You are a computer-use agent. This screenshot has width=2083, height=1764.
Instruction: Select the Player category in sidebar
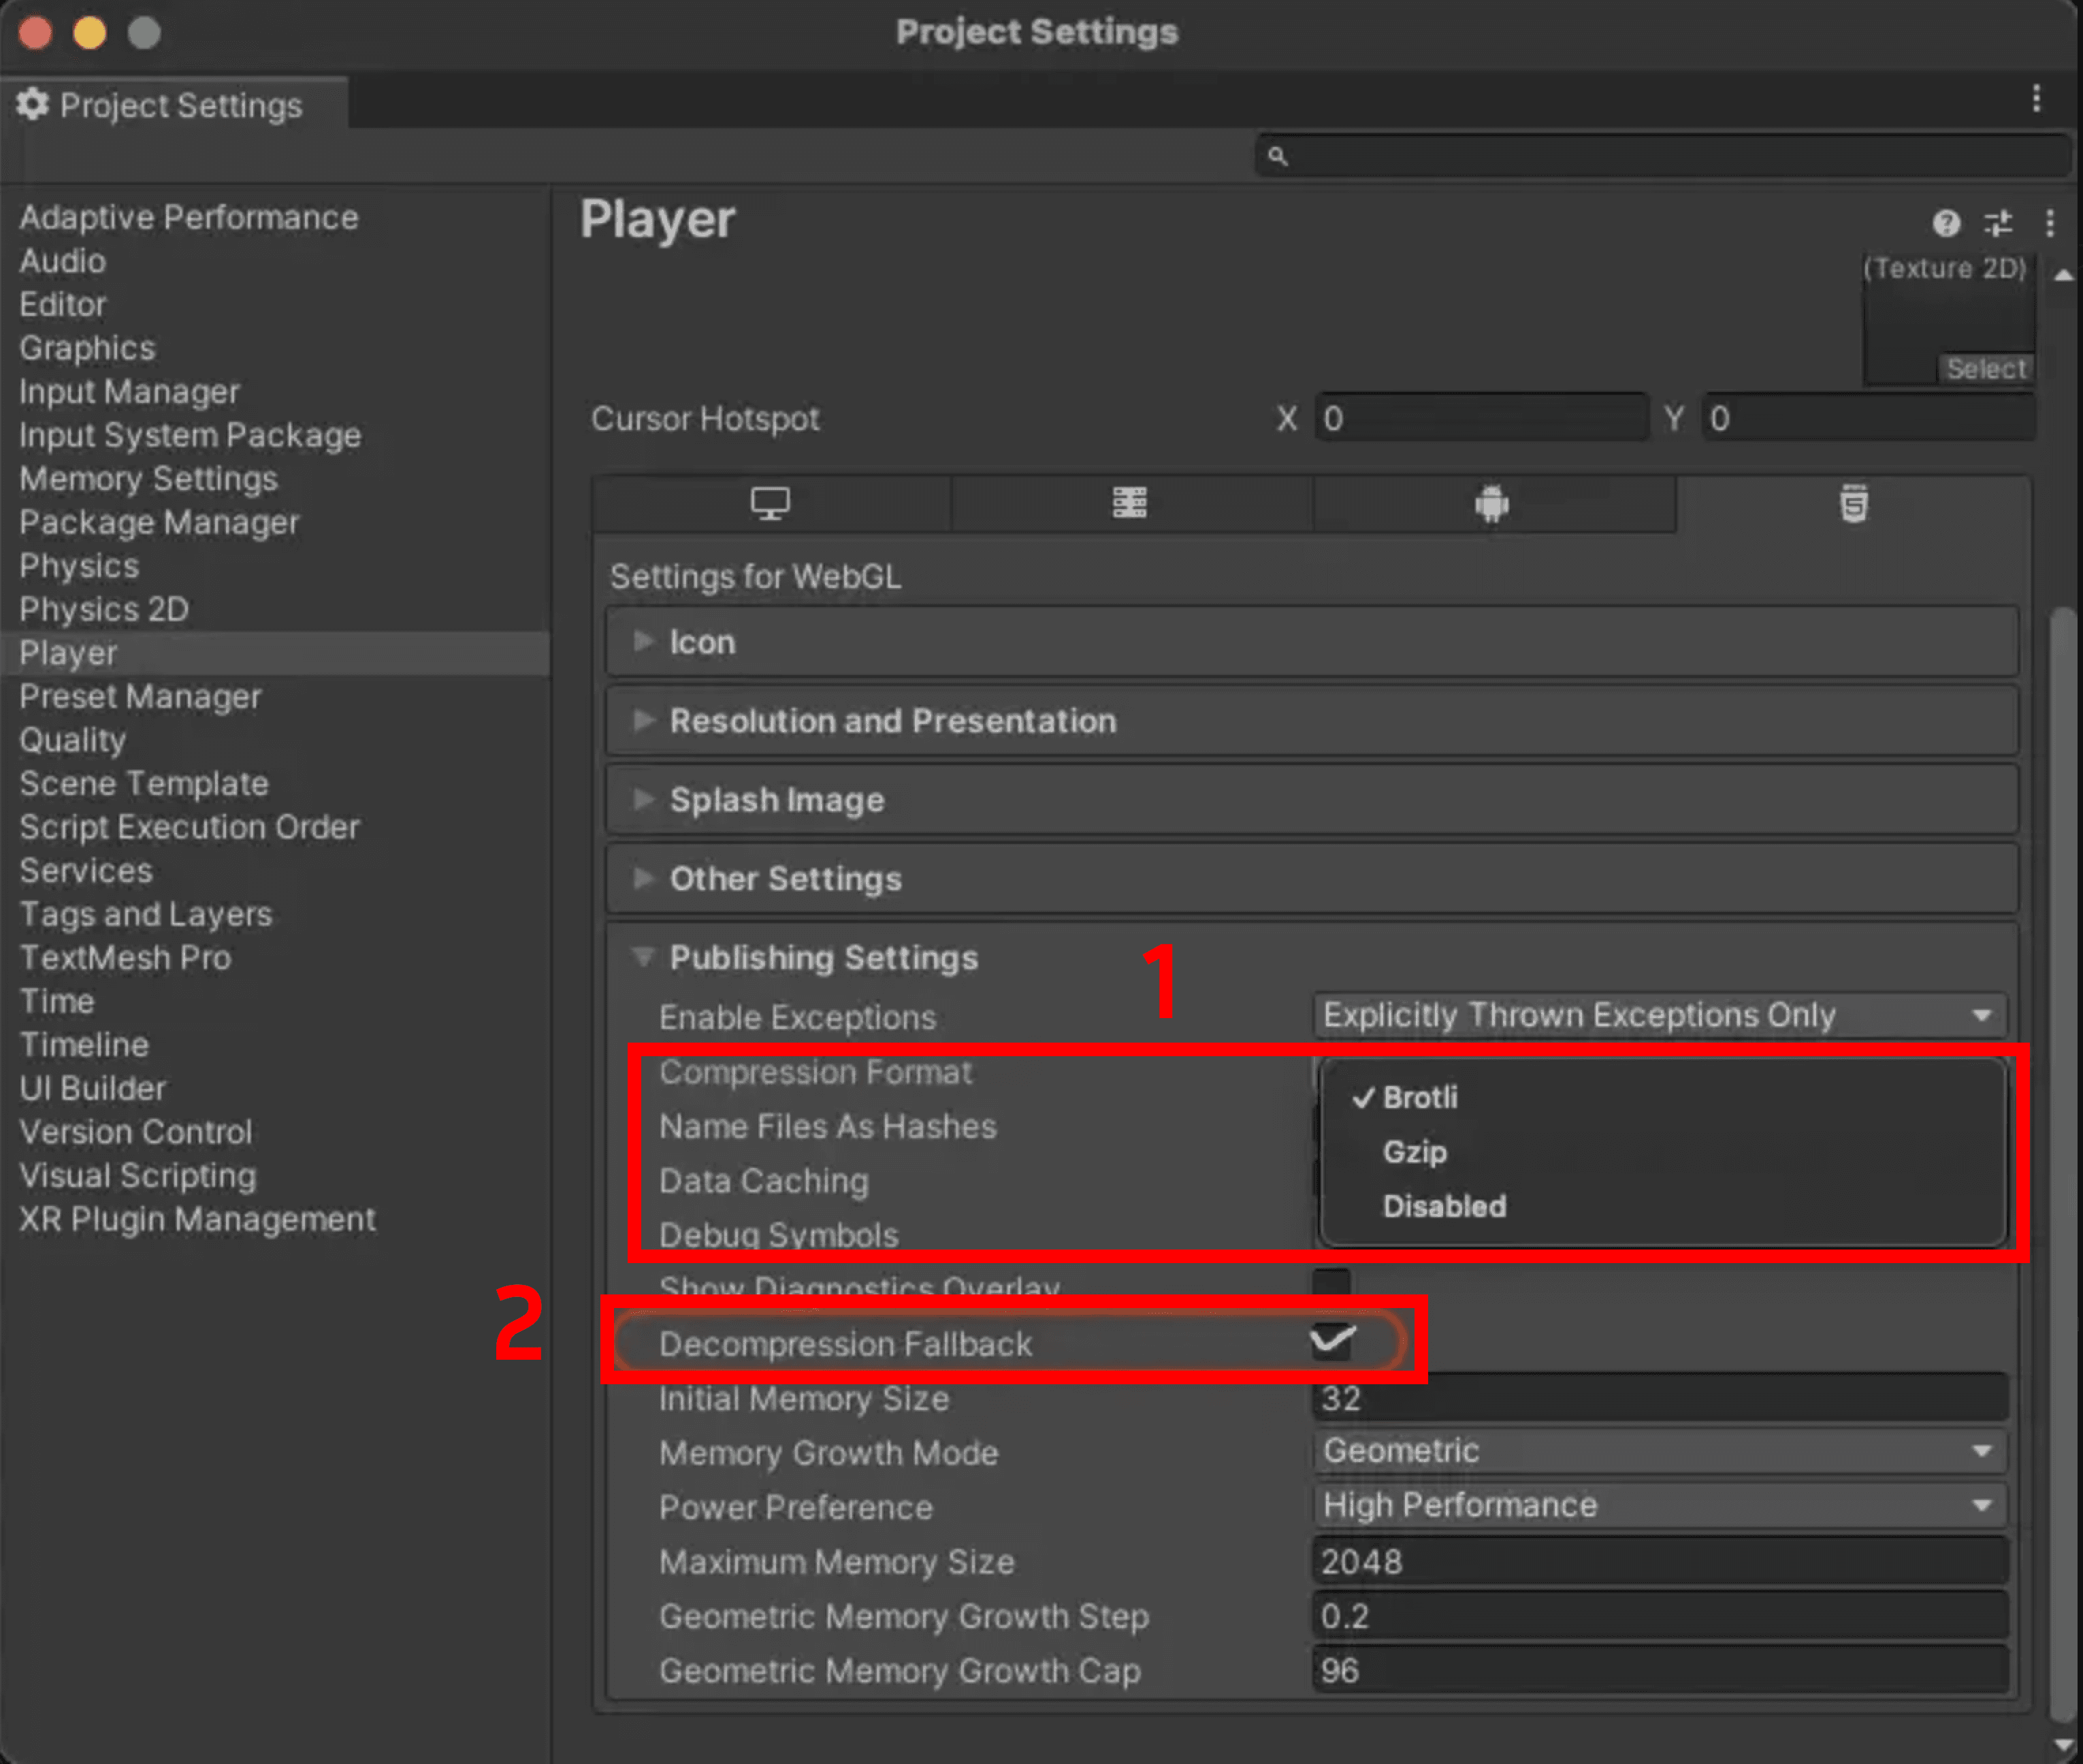[275, 653]
